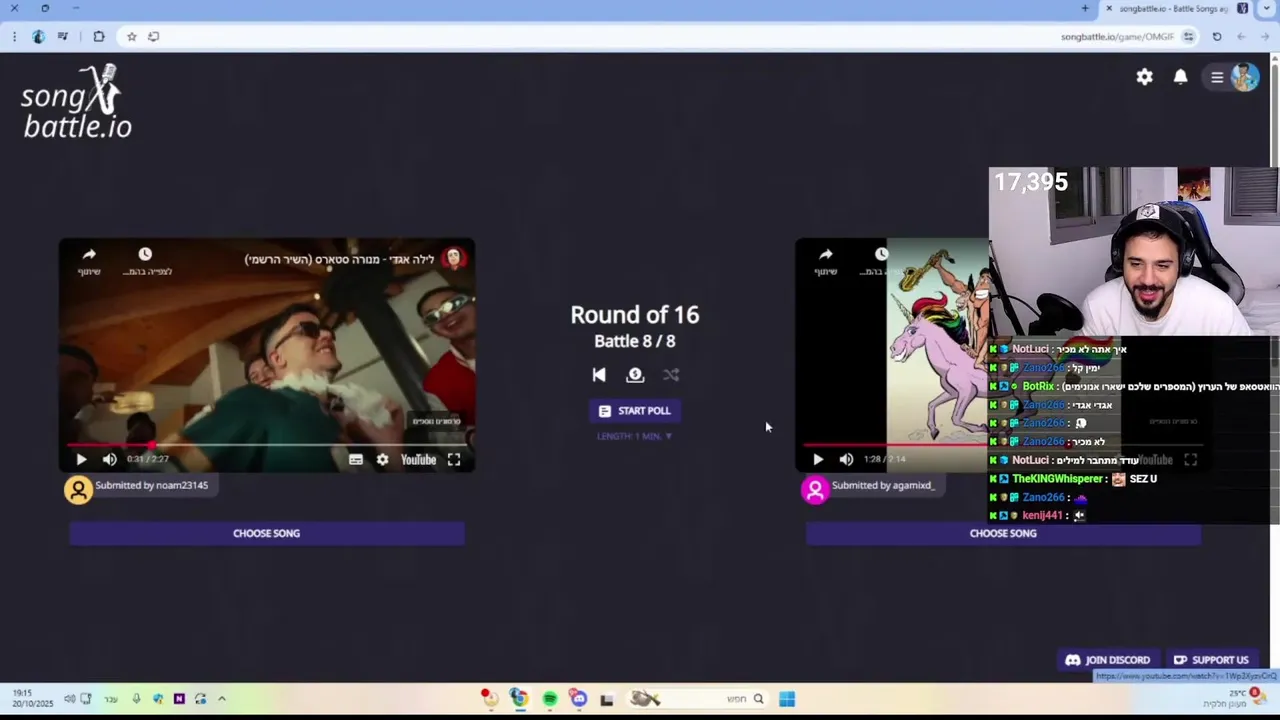Open the left video's Hebrew title link

click(340, 260)
